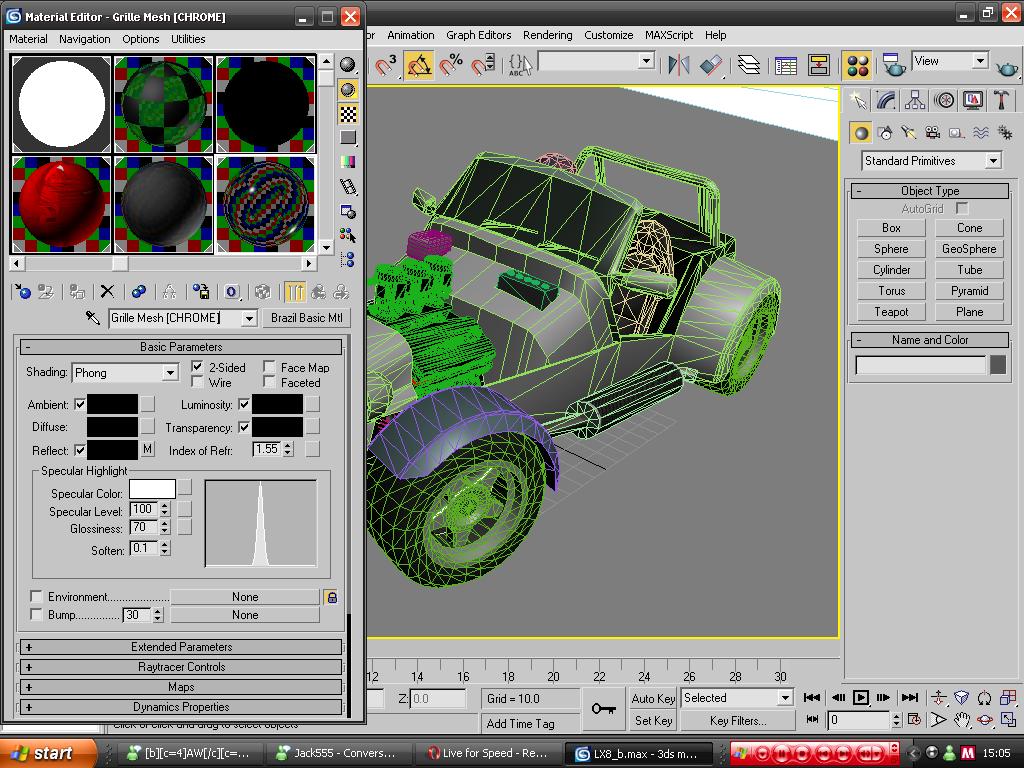
Task: Open the Rendering menu
Action: pyautogui.click(x=547, y=35)
